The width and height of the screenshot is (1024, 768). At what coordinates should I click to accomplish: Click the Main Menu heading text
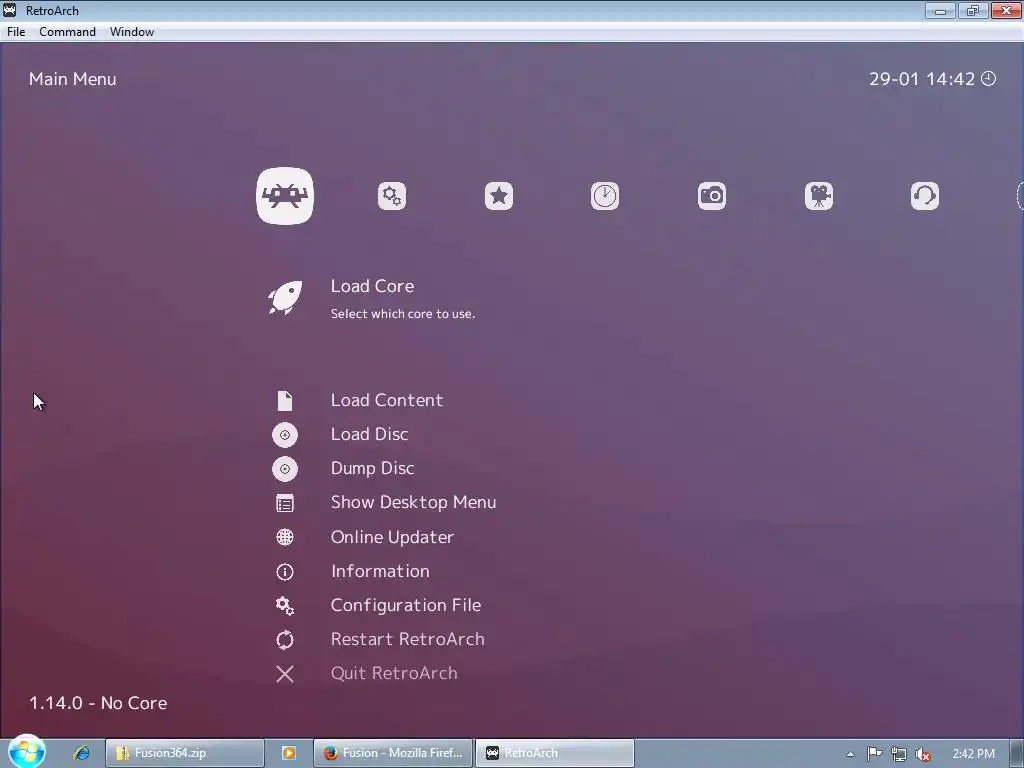click(x=72, y=79)
